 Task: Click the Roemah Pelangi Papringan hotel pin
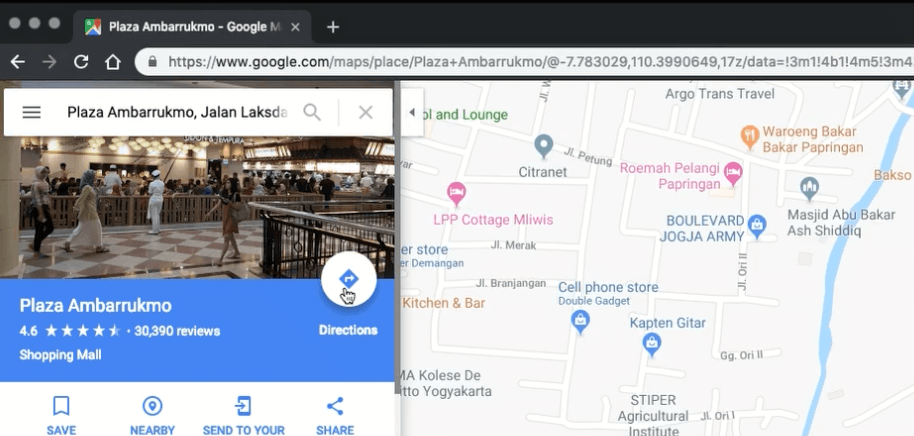[733, 174]
